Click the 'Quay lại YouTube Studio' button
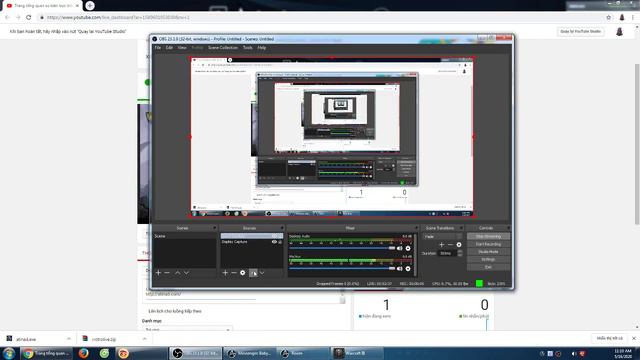The height and width of the screenshot is (360, 640). pyautogui.click(x=580, y=31)
